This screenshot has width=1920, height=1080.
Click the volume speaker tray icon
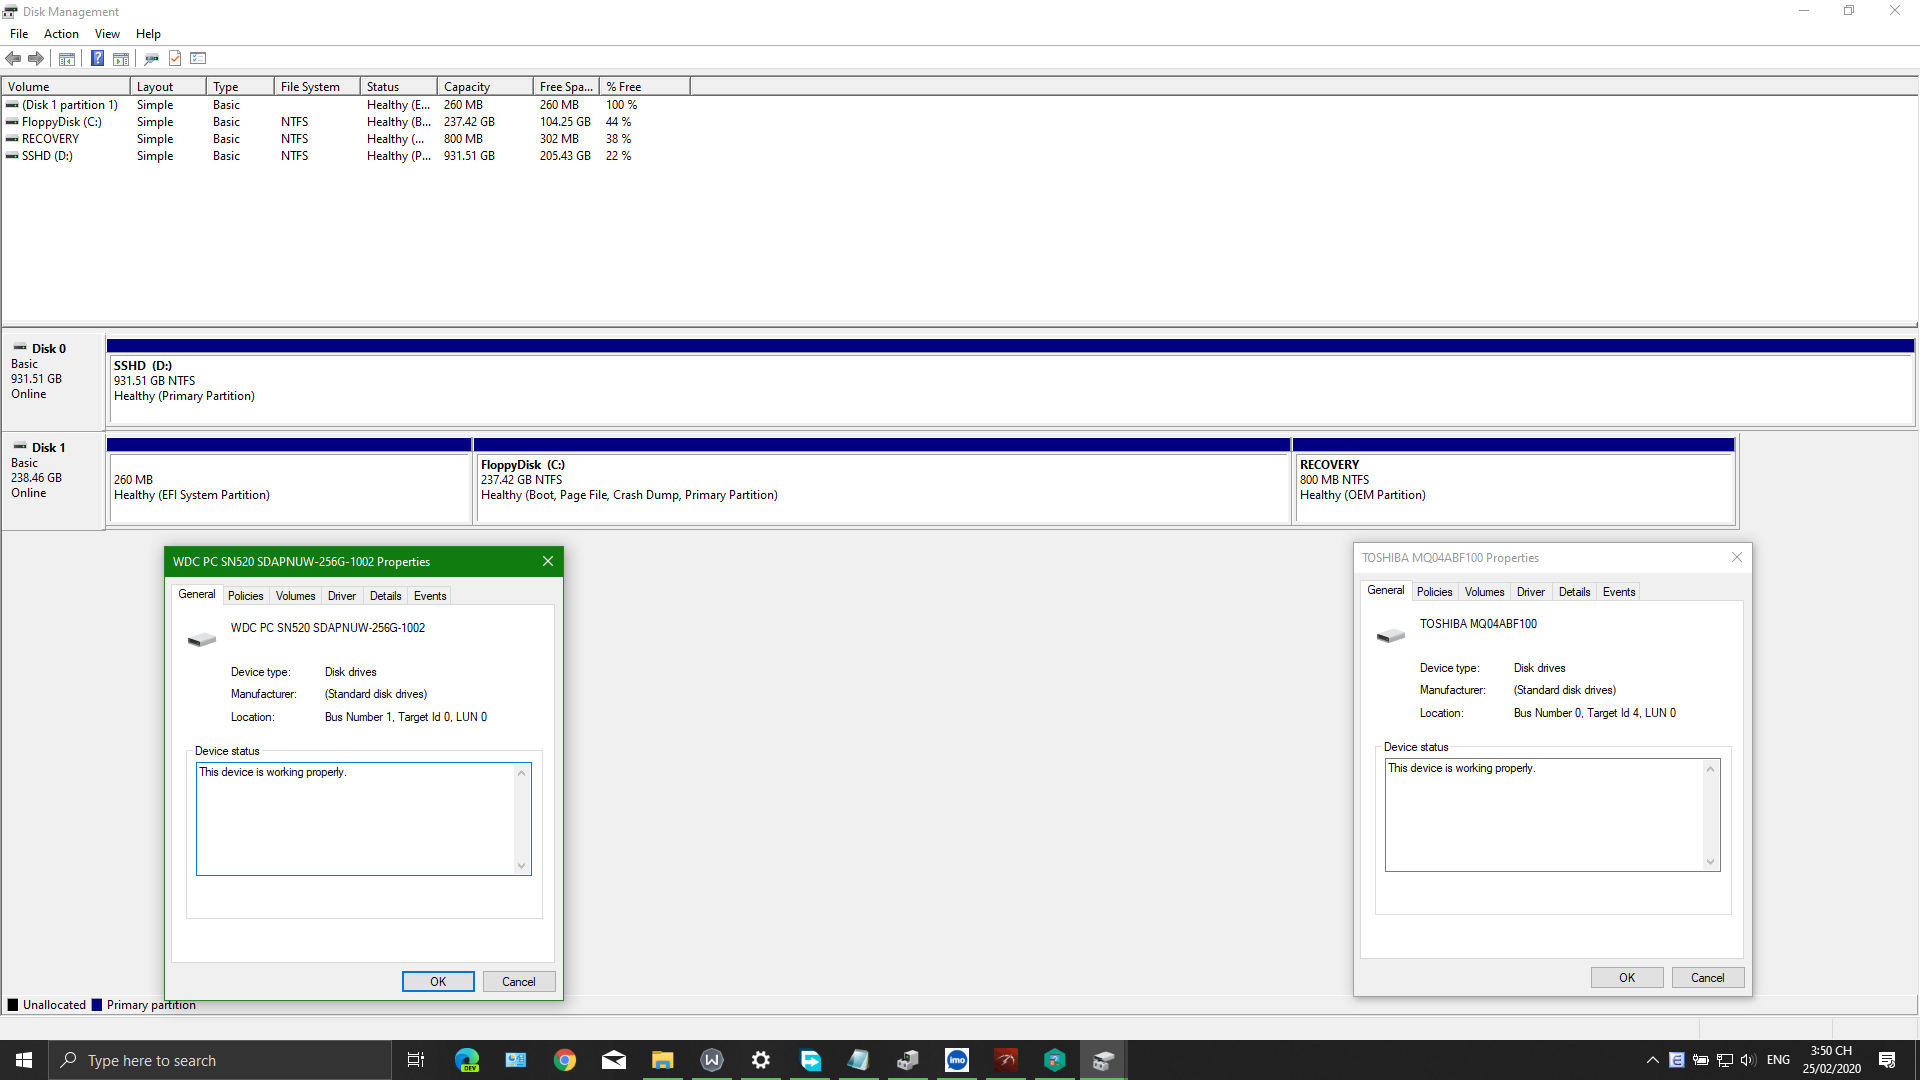pyautogui.click(x=1748, y=1060)
